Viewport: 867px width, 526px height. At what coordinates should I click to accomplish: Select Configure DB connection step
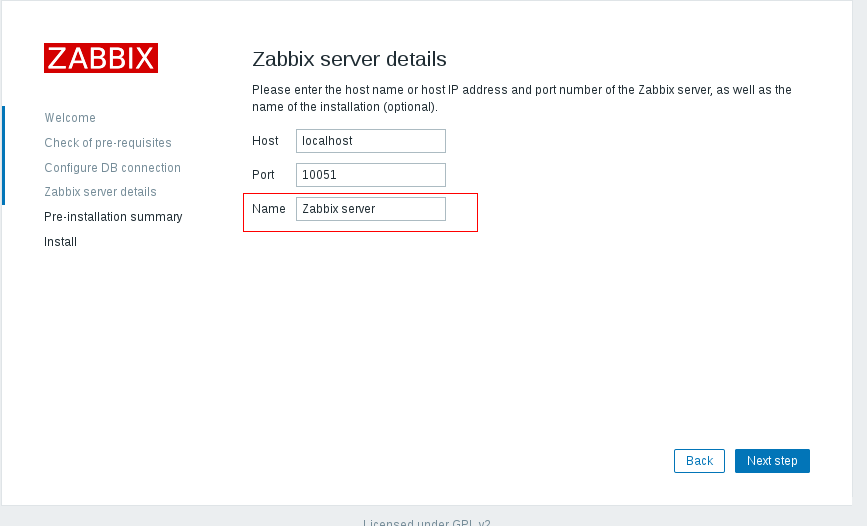pyautogui.click(x=112, y=168)
